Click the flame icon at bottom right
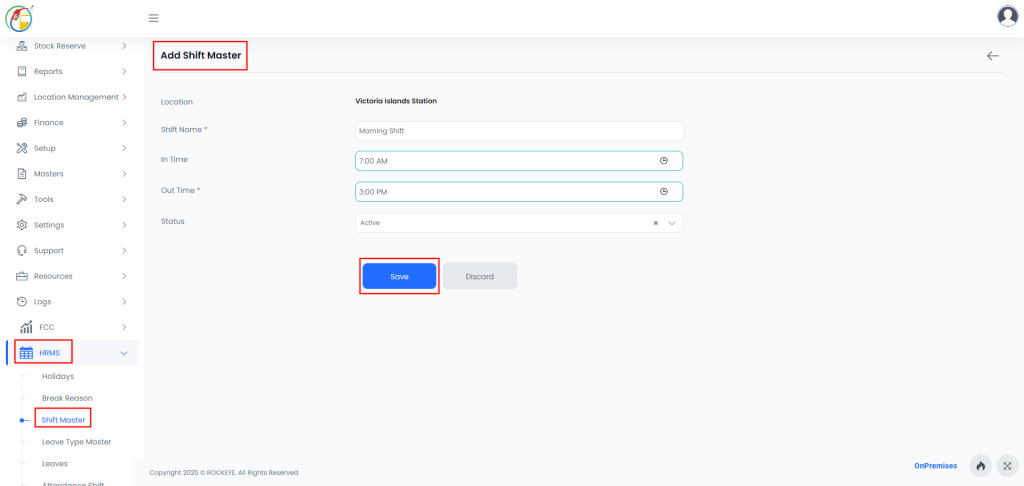This screenshot has width=1024, height=486. tap(981, 466)
